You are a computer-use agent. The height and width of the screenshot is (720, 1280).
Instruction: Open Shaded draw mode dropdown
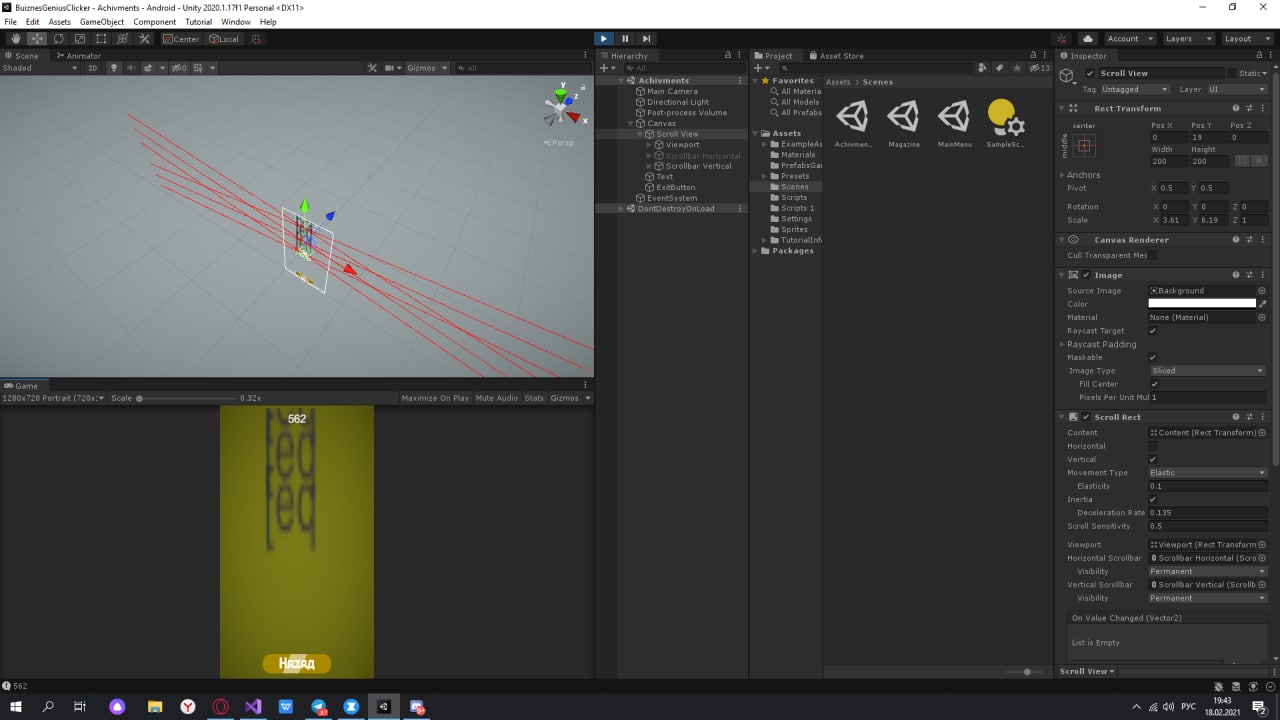(39, 68)
